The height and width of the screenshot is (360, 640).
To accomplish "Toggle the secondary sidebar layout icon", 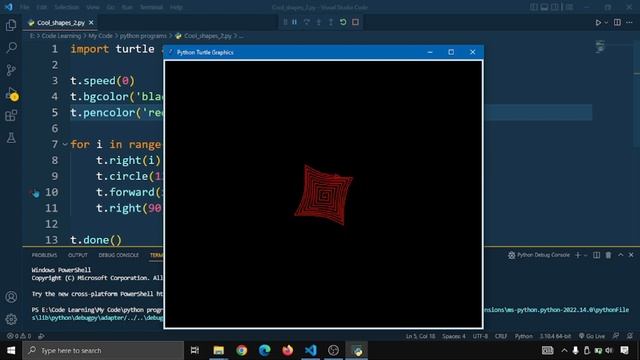I will pyautogui.click(x=555, y=7).
